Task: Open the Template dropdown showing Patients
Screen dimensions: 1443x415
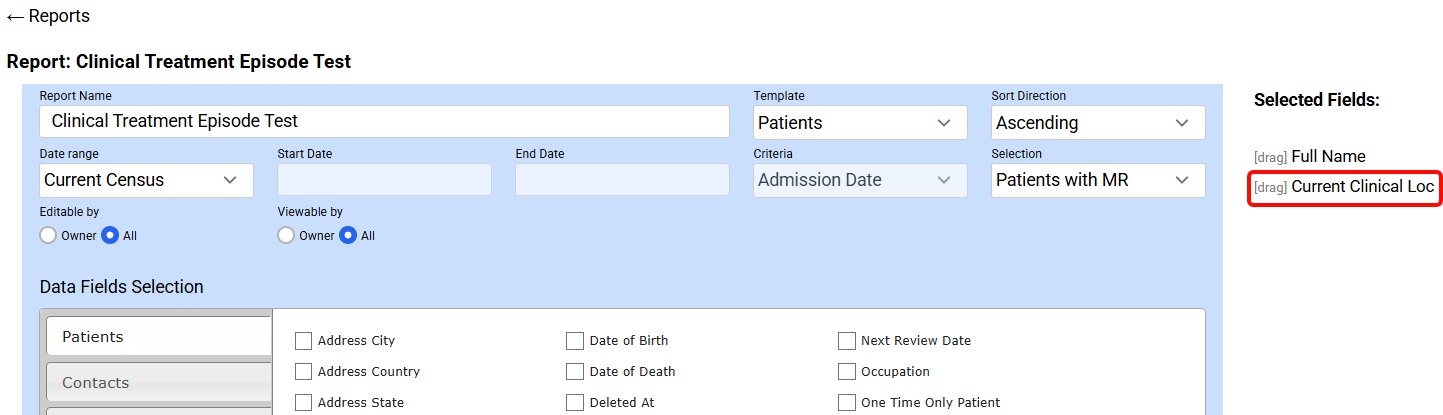Action: 860,123
